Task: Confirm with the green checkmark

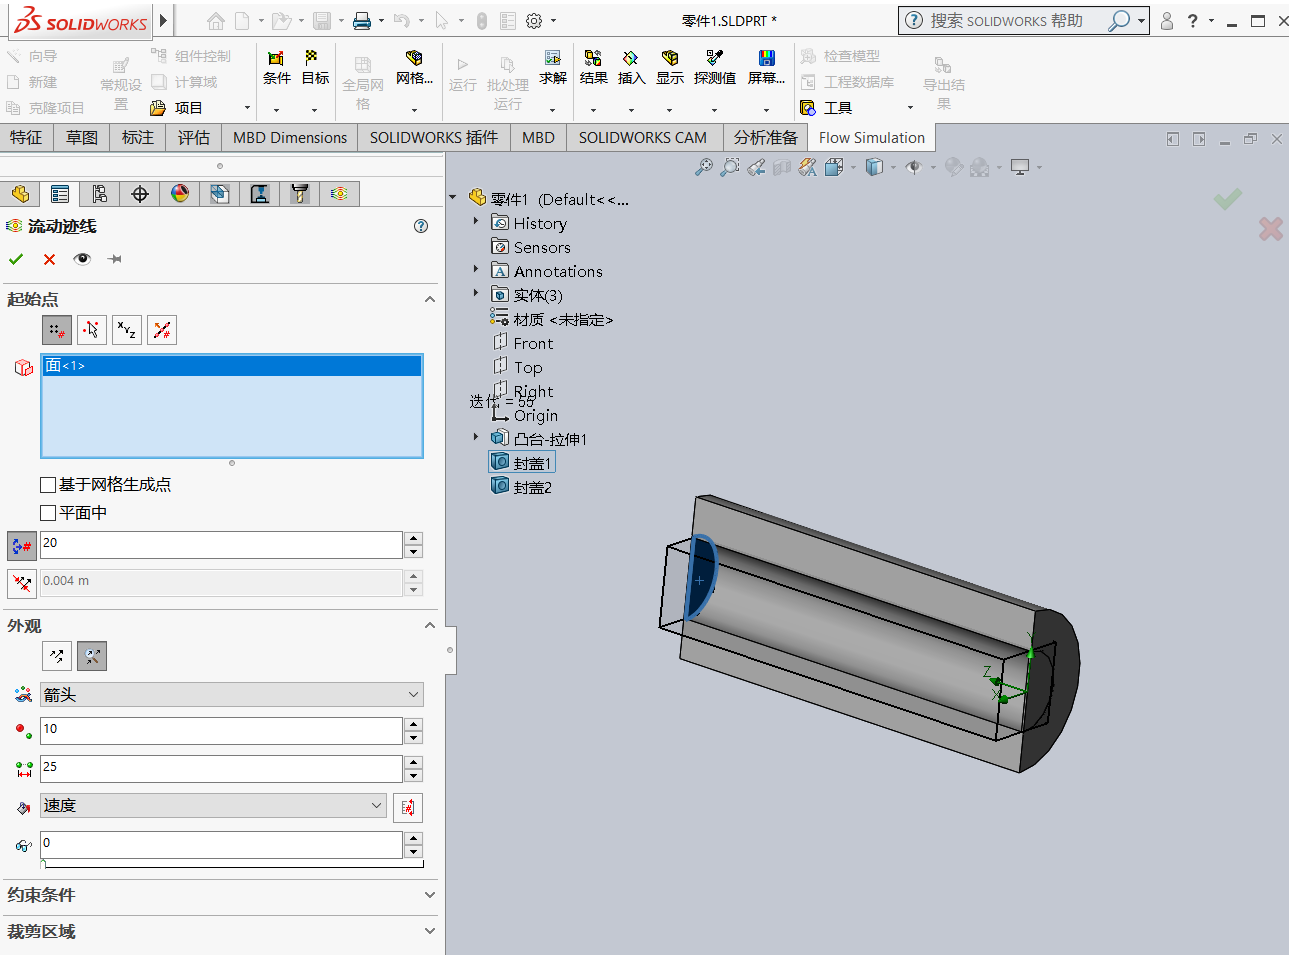Action: tap(16, 258)
